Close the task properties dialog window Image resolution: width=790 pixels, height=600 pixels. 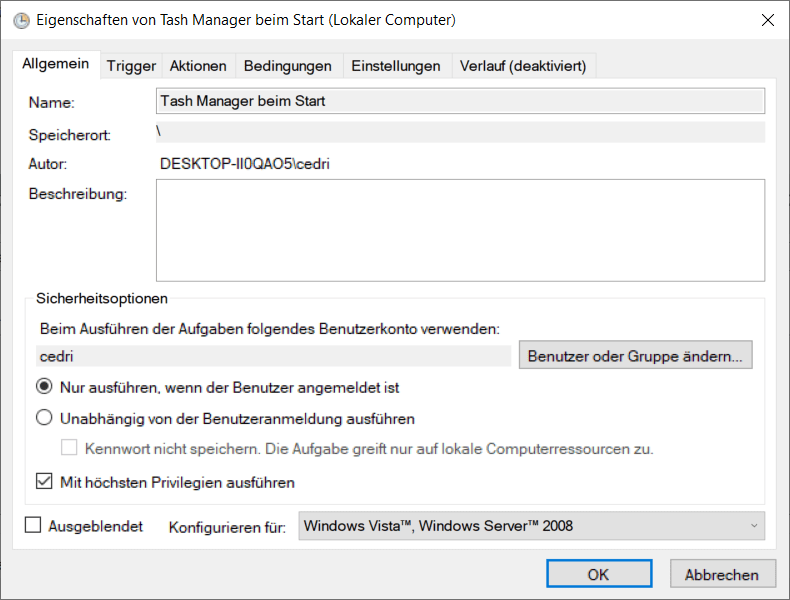(767, 20)
